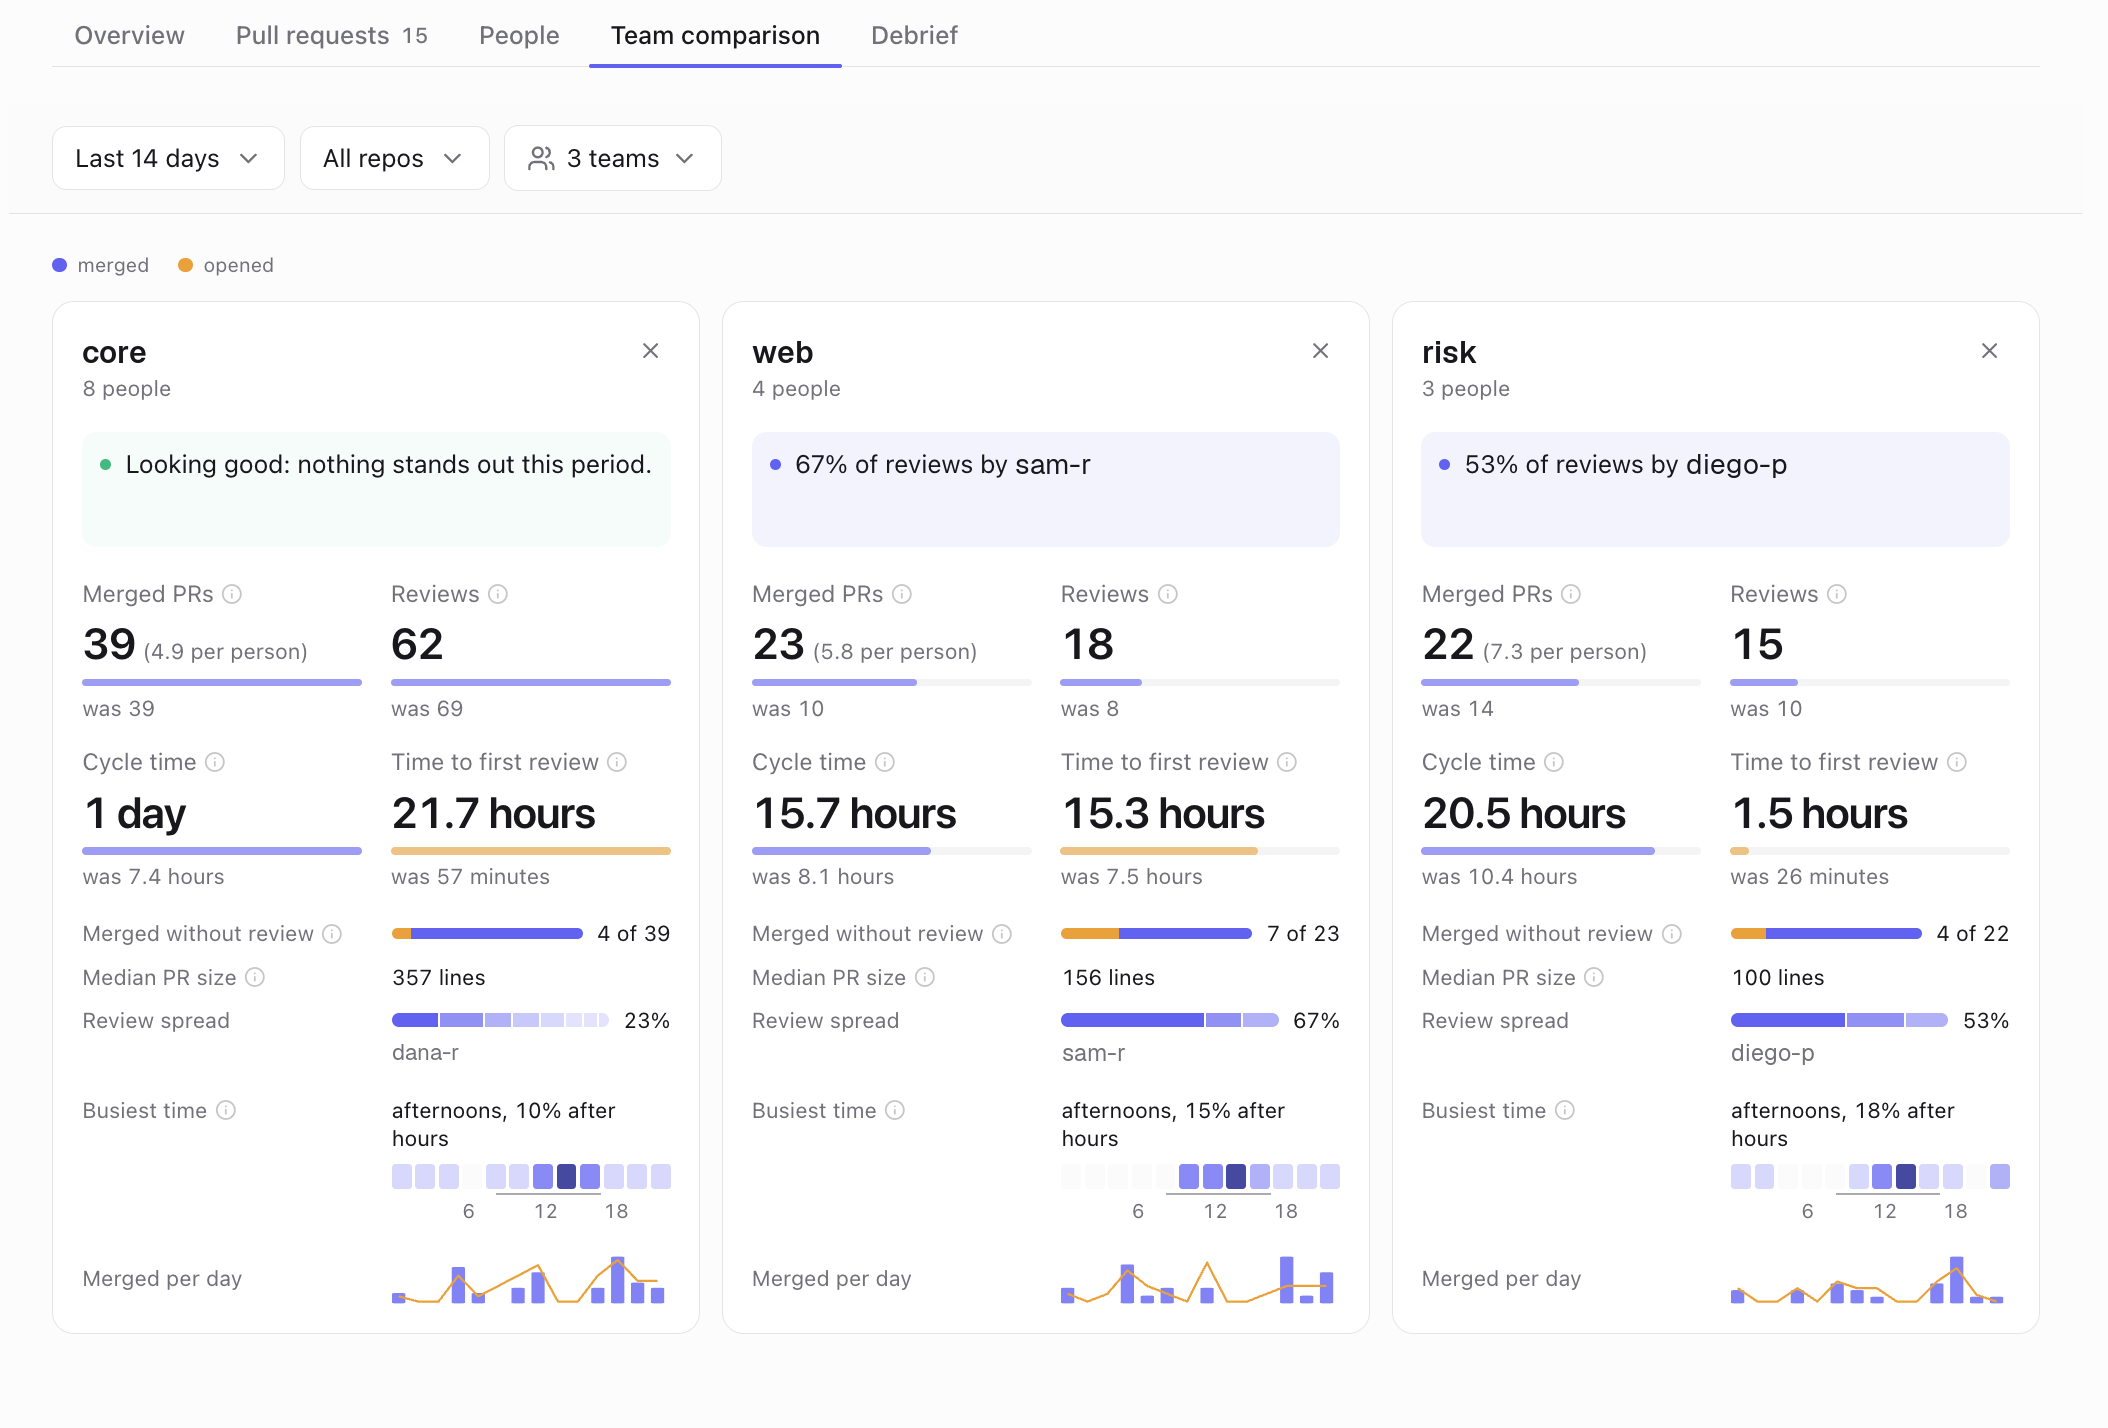Click info icon for risk Busiest time
Screen dimensions: 2108x1428
point(1565,1110)
